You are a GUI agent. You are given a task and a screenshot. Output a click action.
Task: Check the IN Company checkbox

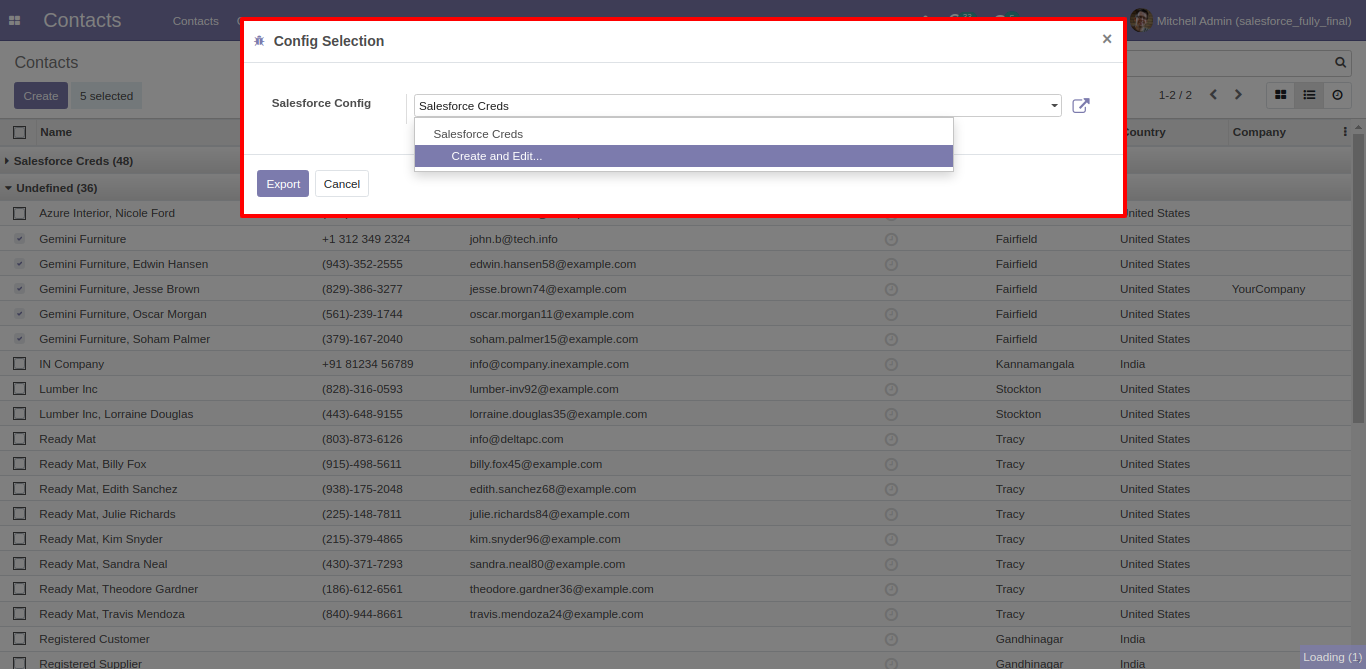19,364
